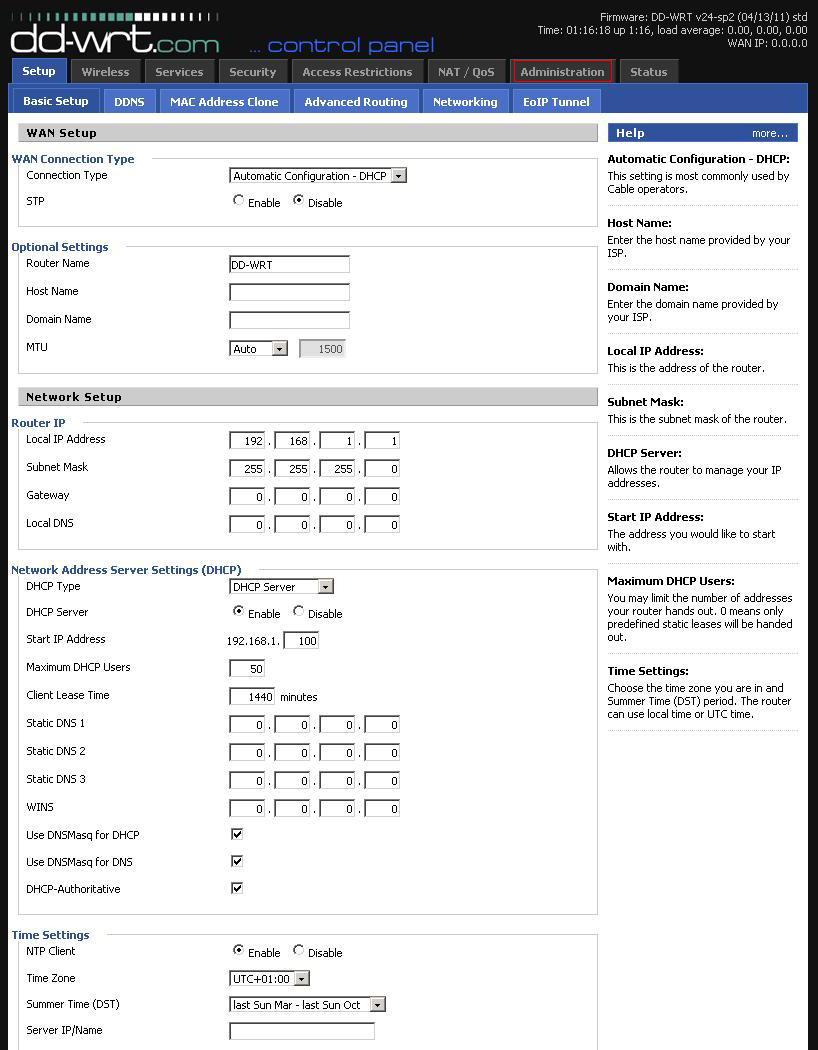Click the Time Settings help heading
This screenshot has height=1050, width=818.
tap(648, 671)
